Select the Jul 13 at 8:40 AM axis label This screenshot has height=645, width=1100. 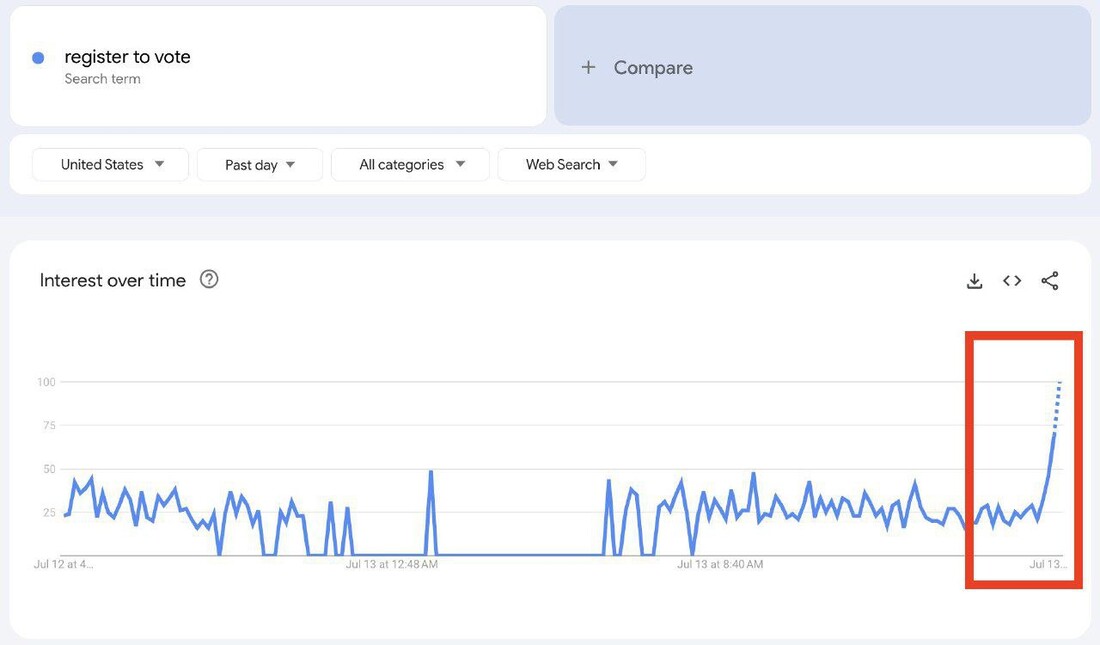[720, 565]
